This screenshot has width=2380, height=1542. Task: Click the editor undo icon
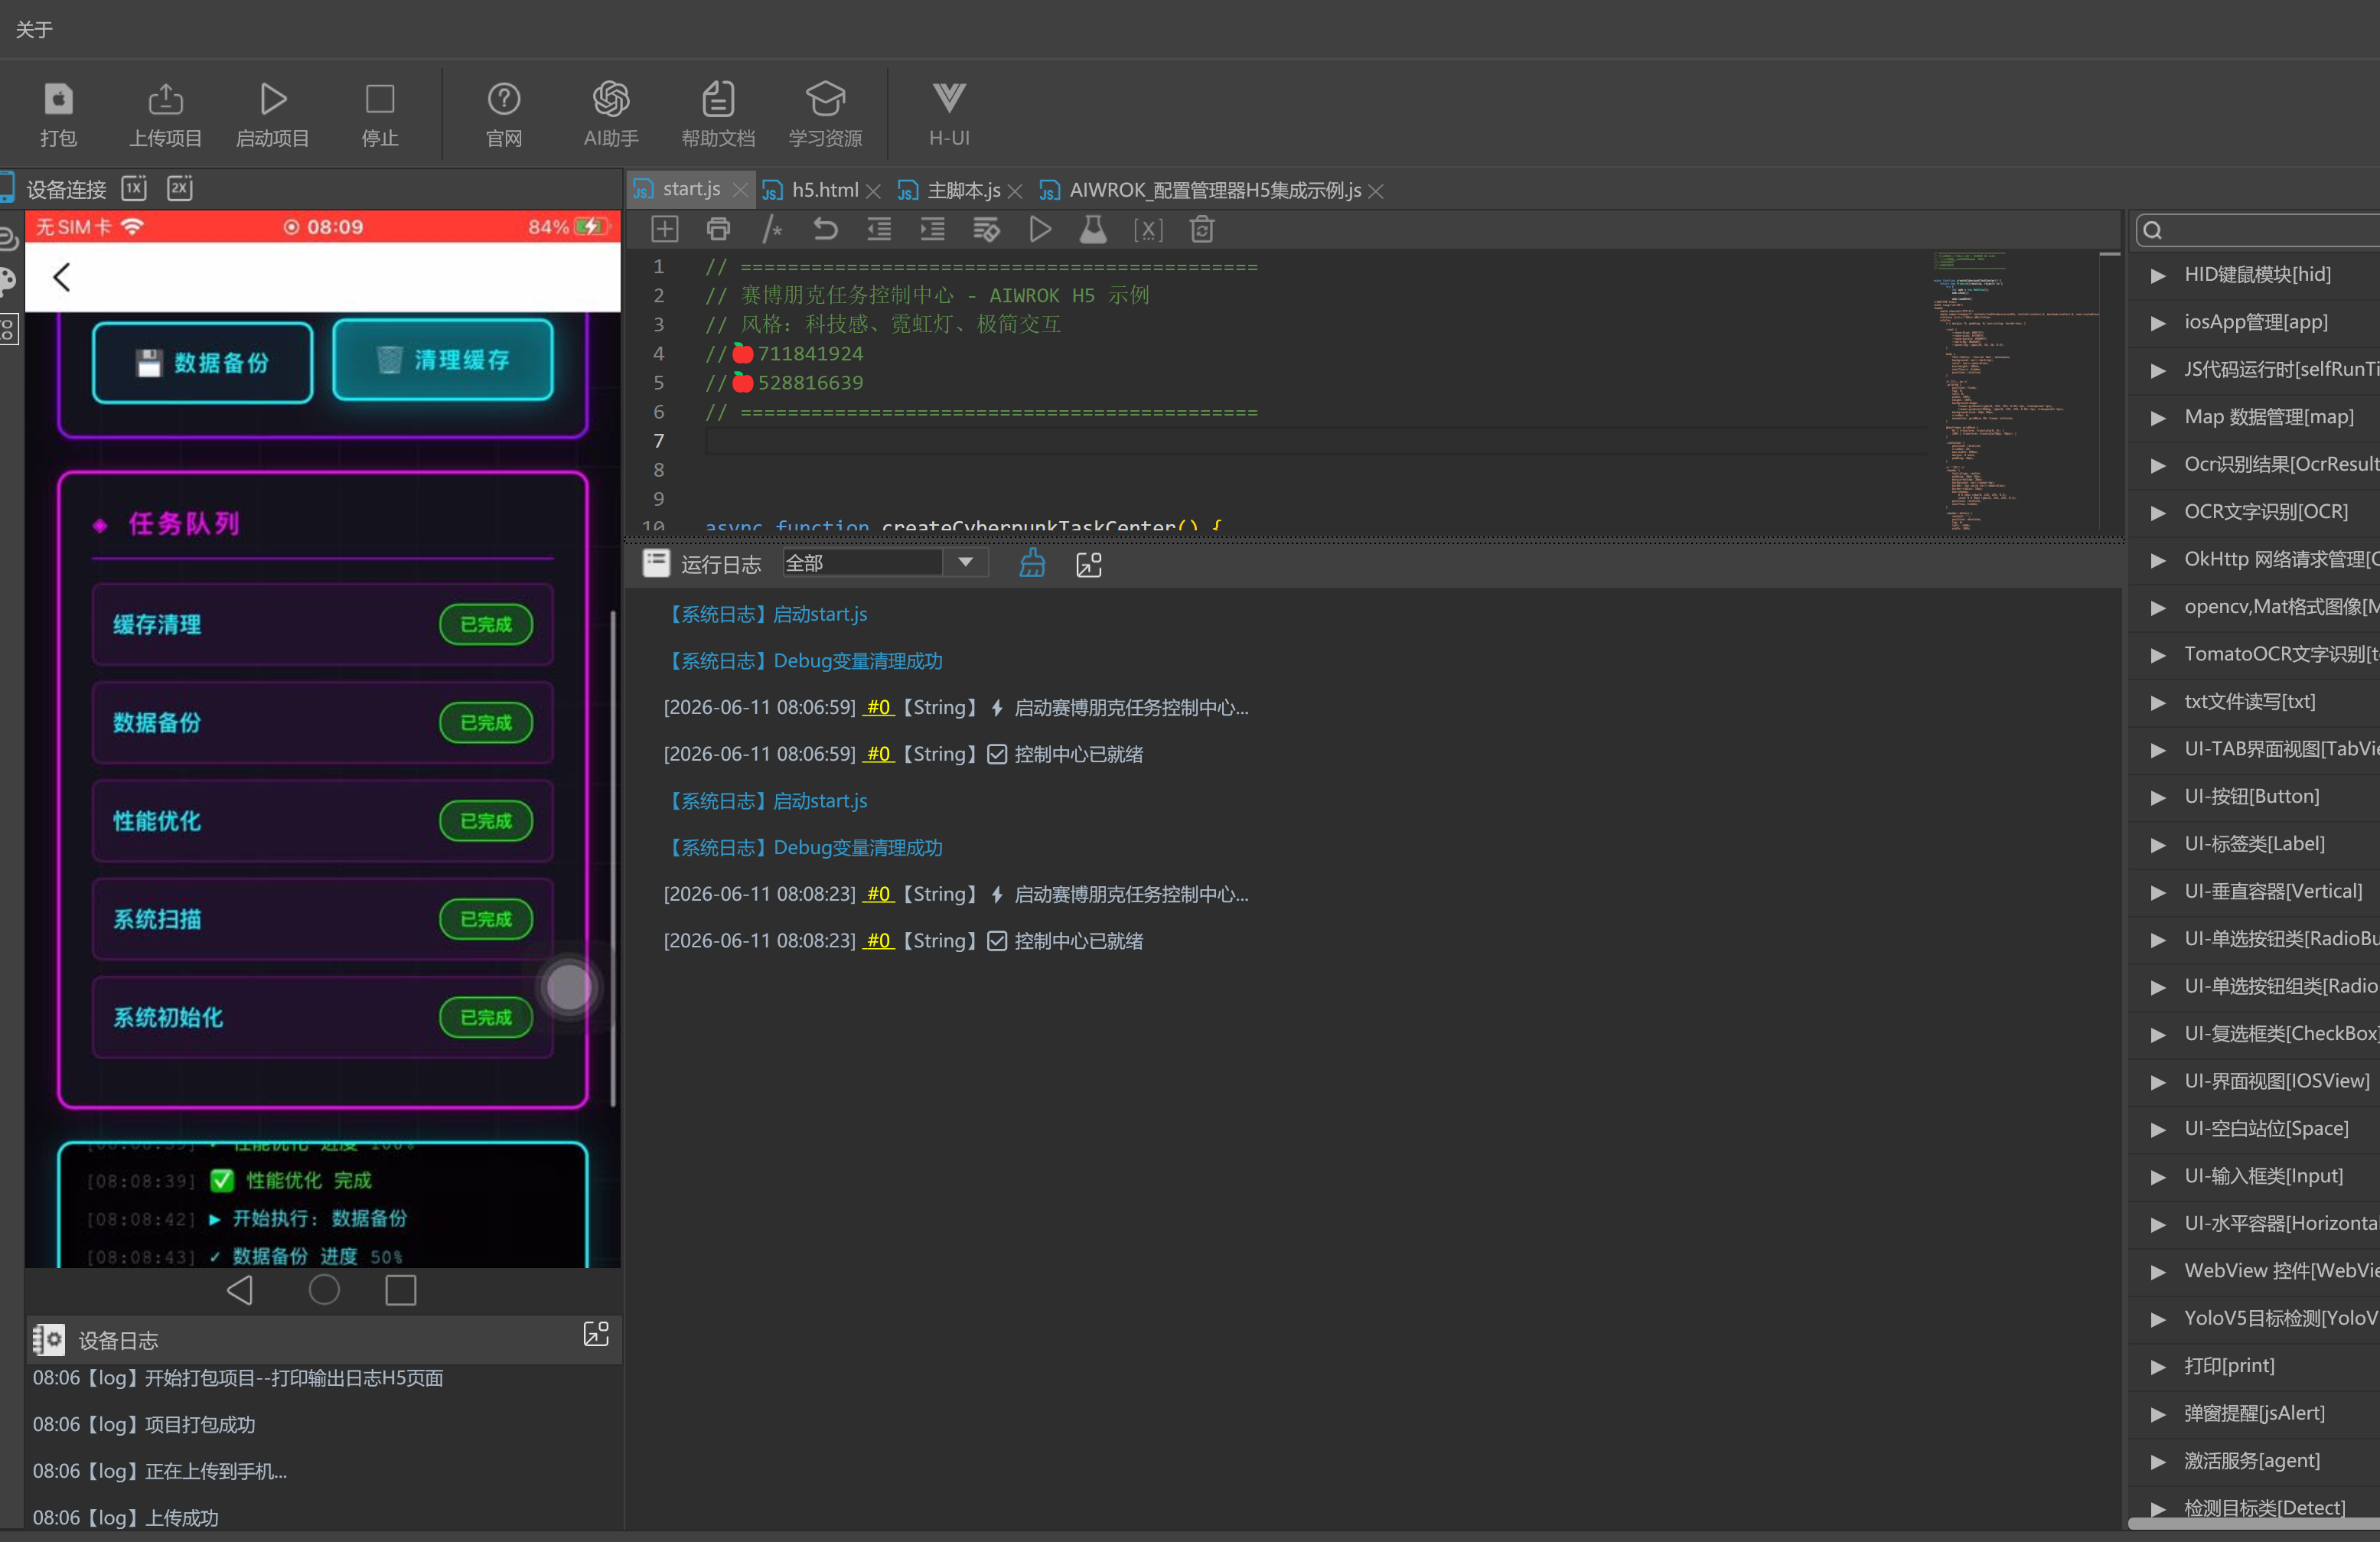(x=825, y=230)
